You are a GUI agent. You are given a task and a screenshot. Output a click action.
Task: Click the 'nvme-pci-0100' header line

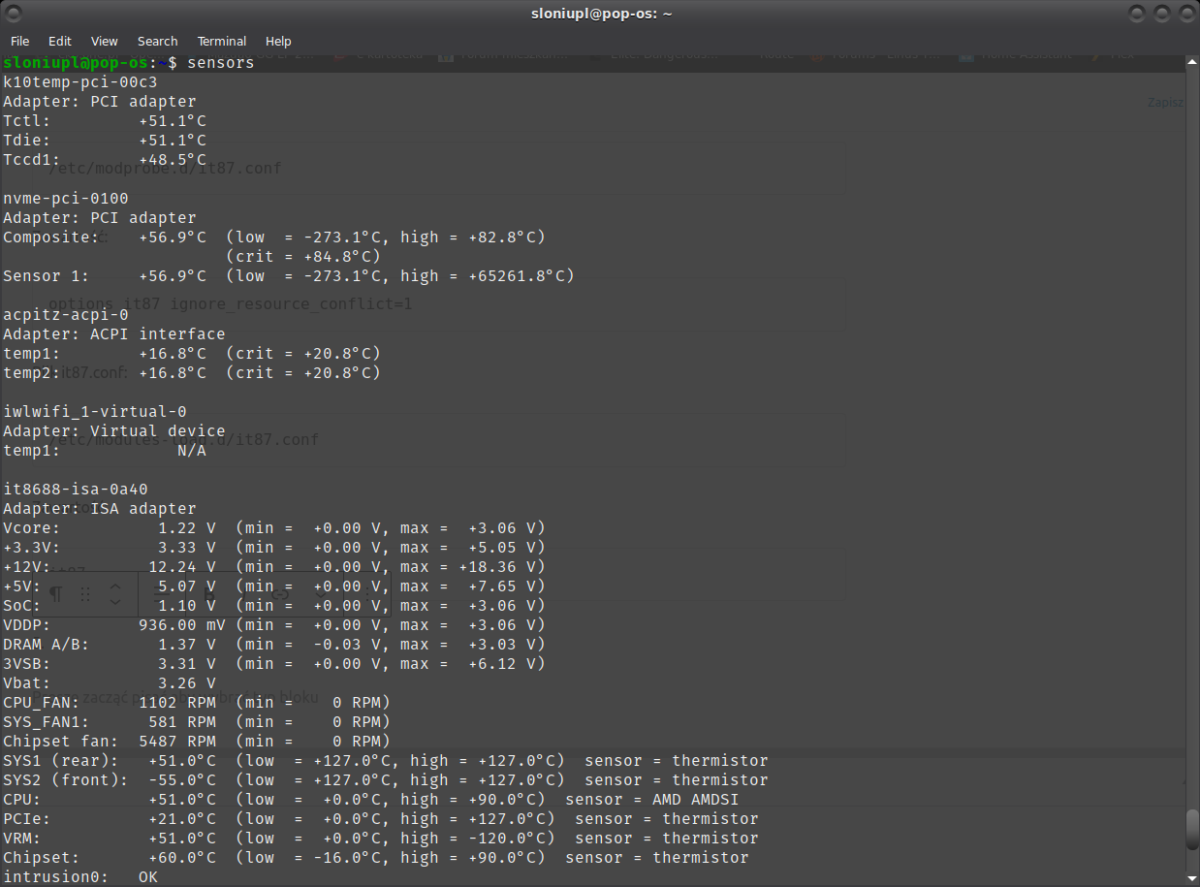[x=66, y=198]
